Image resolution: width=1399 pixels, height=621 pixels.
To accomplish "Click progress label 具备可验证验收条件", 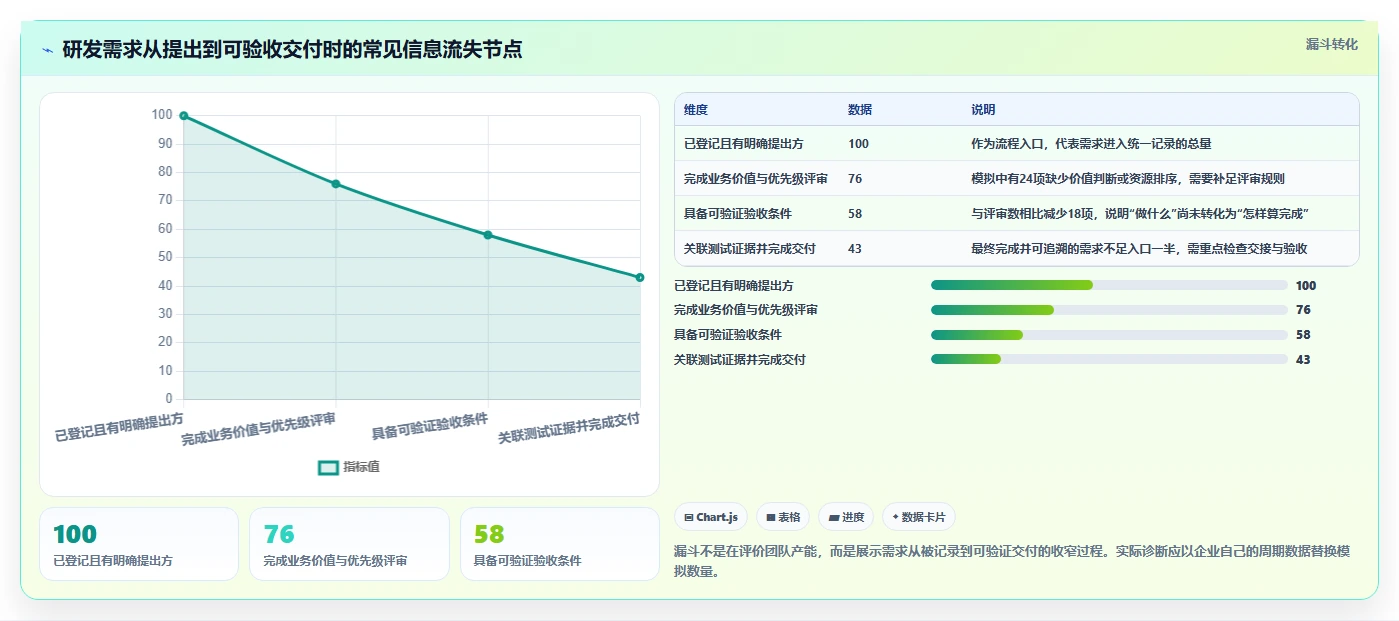I will (728, 335).
